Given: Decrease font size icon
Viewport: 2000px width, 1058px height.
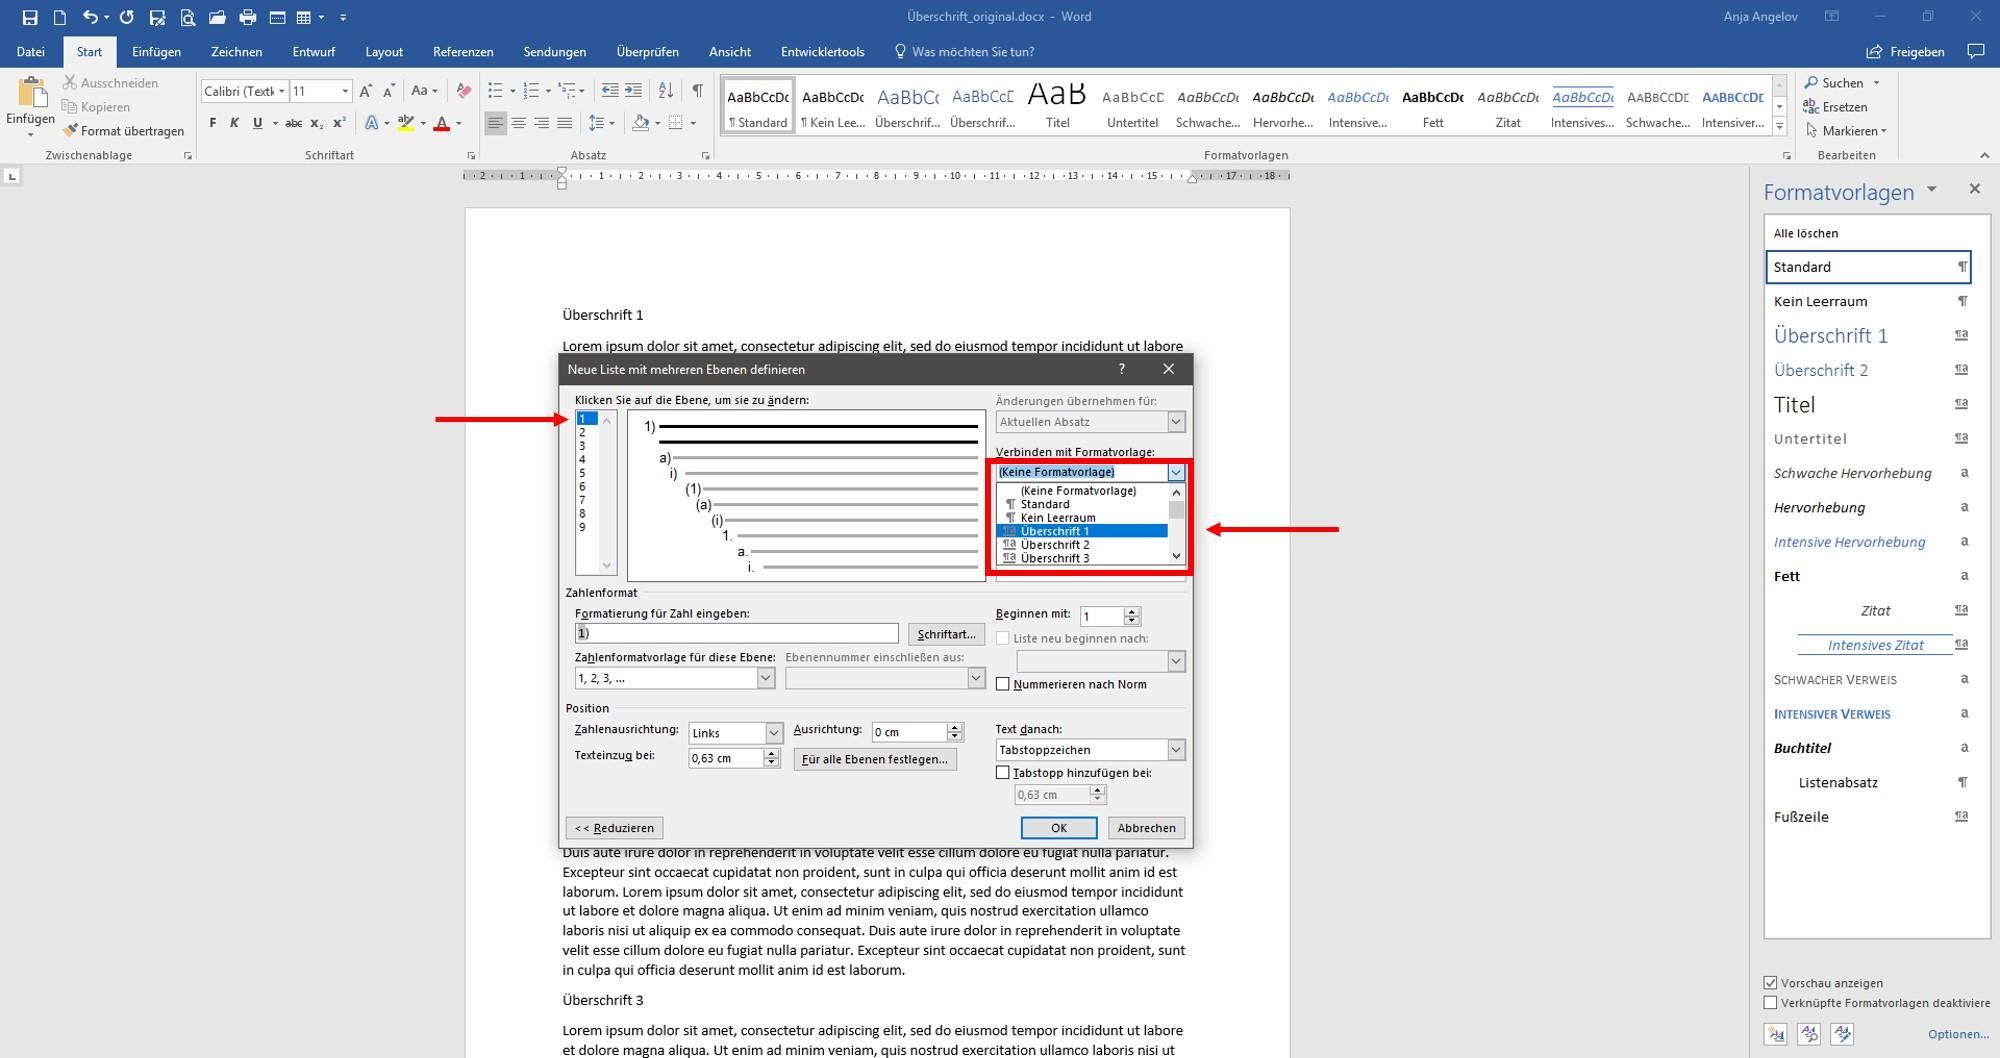Looking at the screenshot, I should [x=389, y=91].
